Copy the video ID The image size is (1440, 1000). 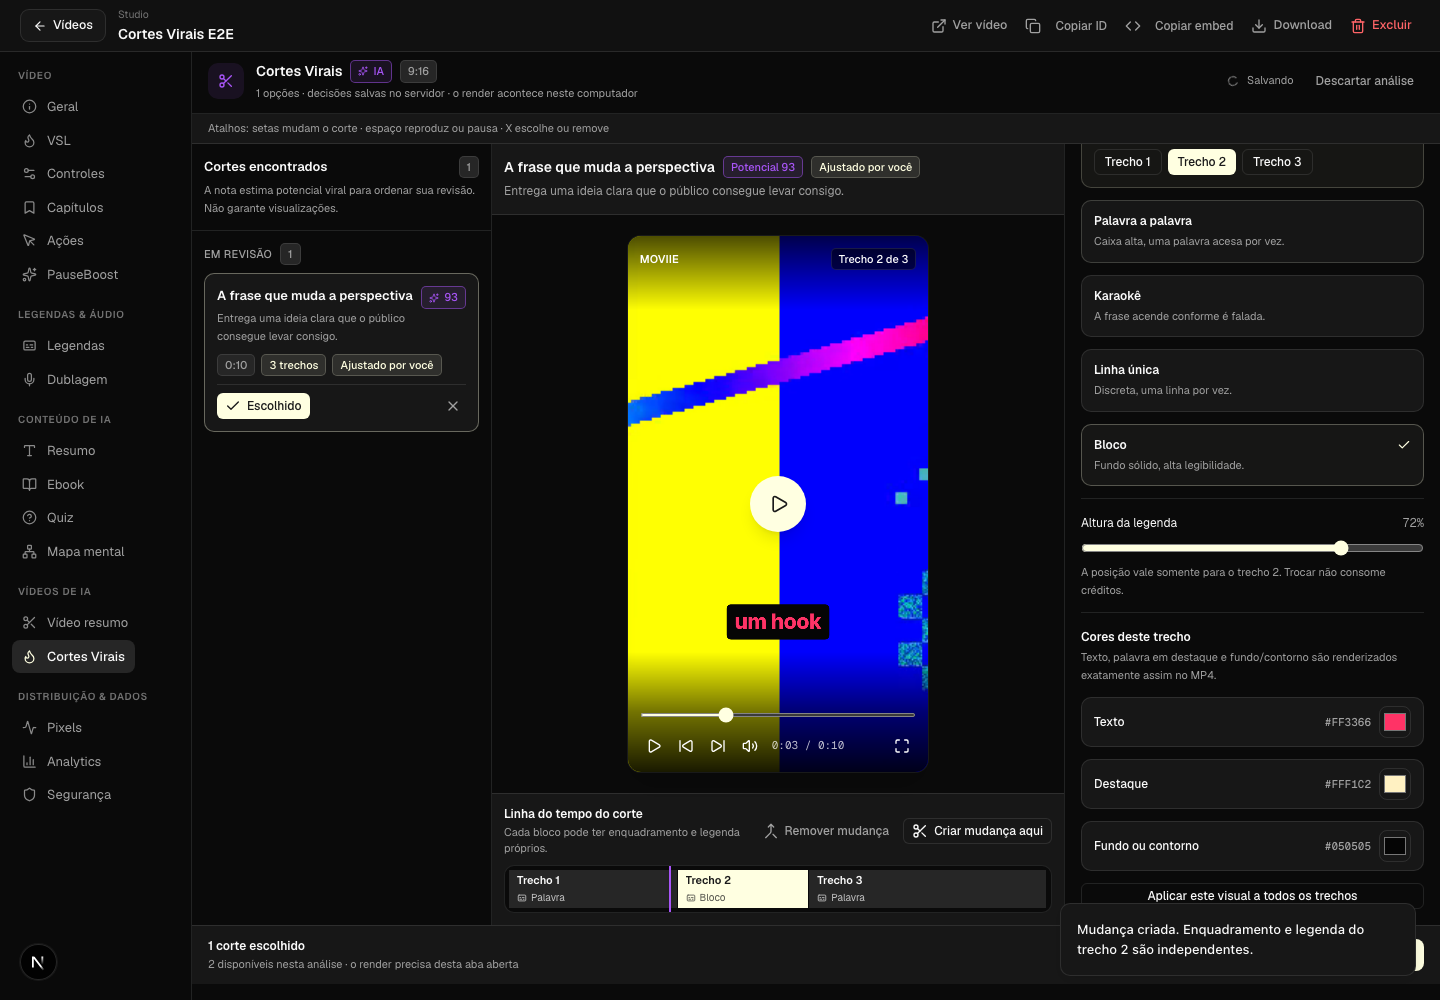click(x=1066, y=25)
